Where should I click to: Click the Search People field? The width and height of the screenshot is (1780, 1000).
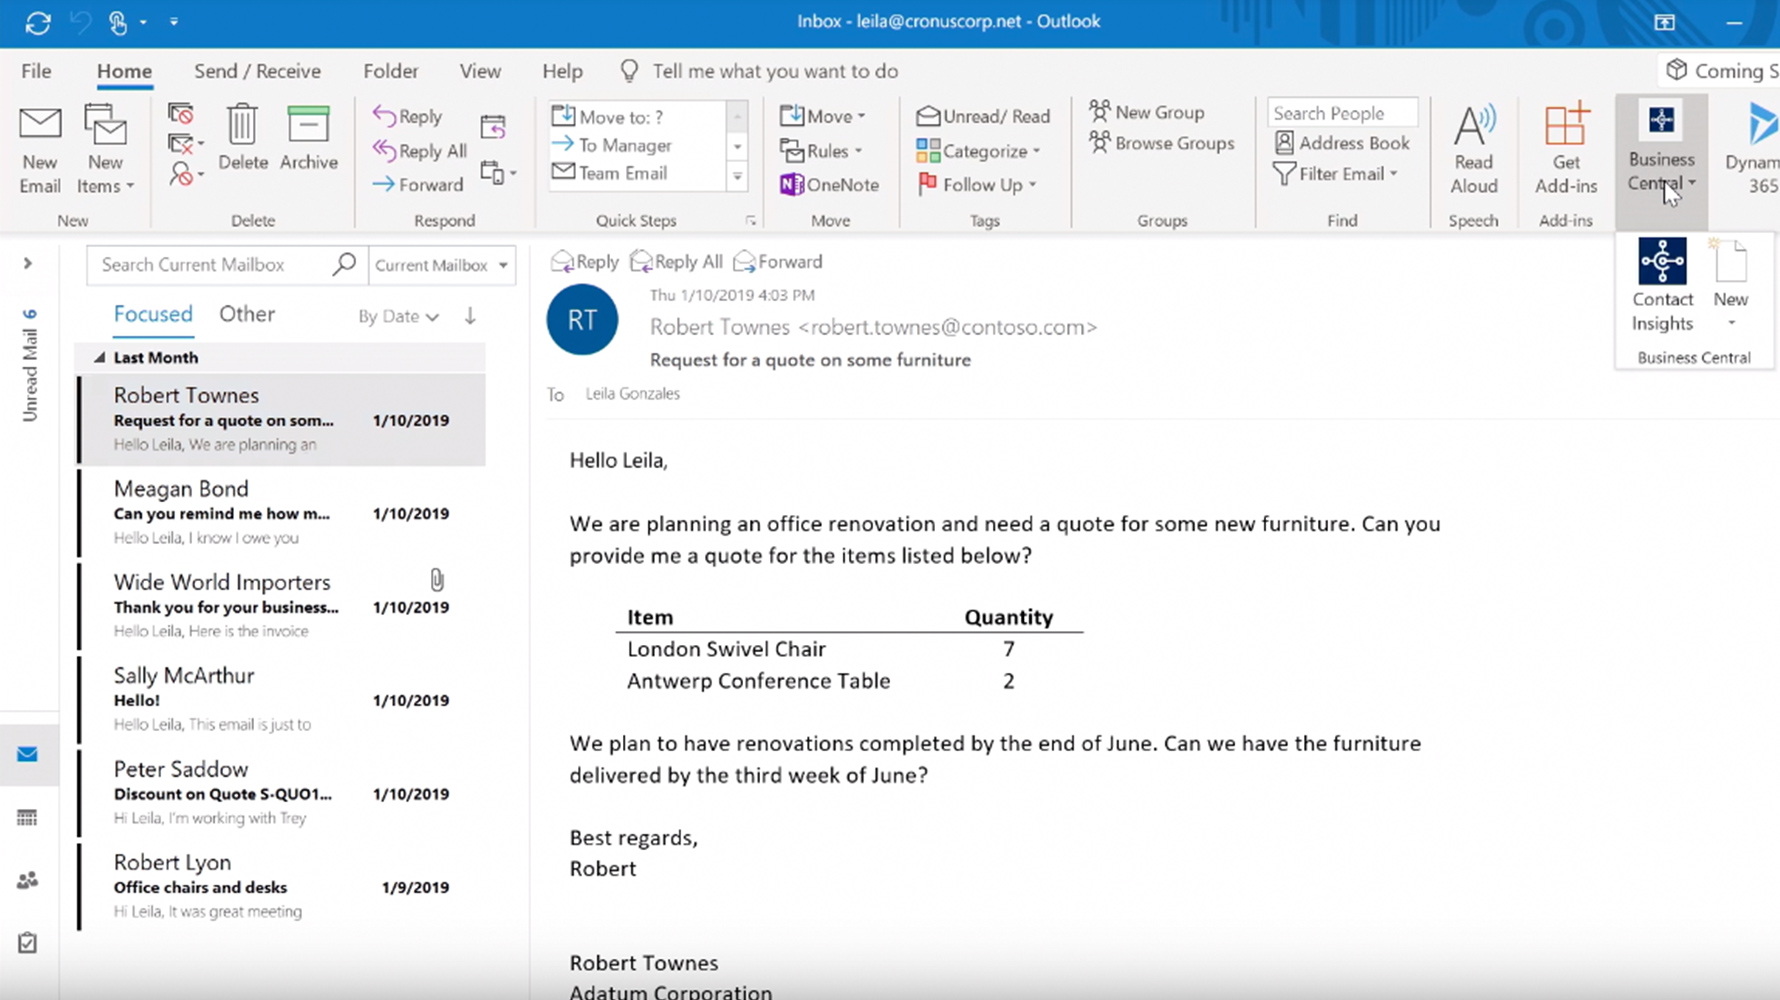click(x=1342, y=113)
